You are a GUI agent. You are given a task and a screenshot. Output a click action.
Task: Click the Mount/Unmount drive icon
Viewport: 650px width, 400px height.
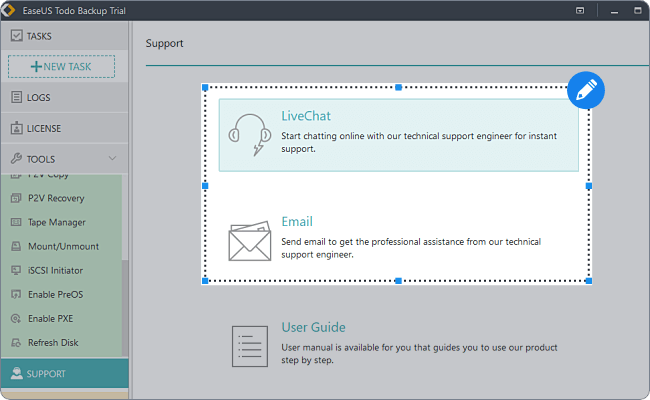[16, 246]
